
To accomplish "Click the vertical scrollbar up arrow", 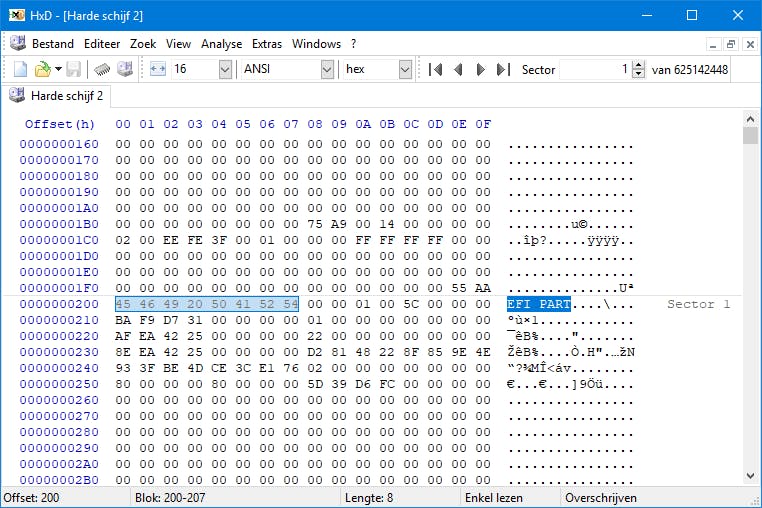I will (x=750, y=119).
